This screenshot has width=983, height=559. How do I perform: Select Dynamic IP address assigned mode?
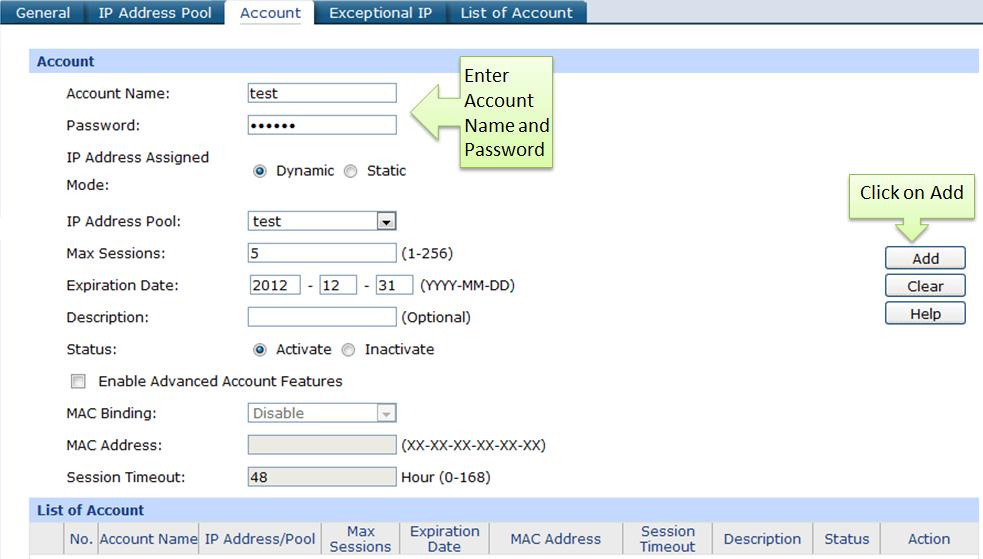point(260,171)
